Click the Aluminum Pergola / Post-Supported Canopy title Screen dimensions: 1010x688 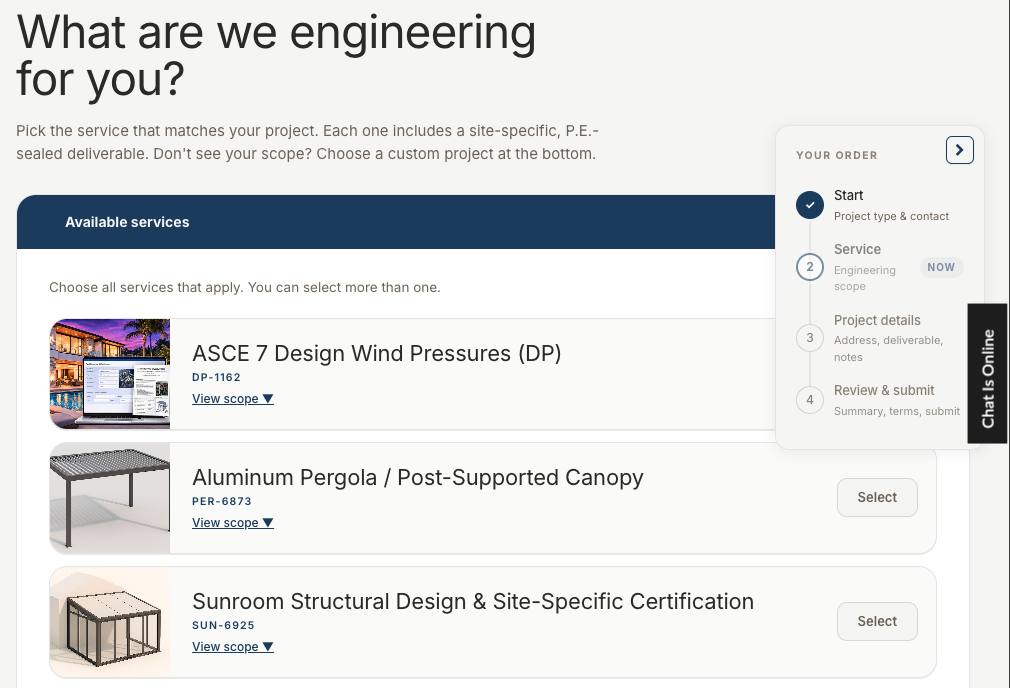(x=417, y=477)
